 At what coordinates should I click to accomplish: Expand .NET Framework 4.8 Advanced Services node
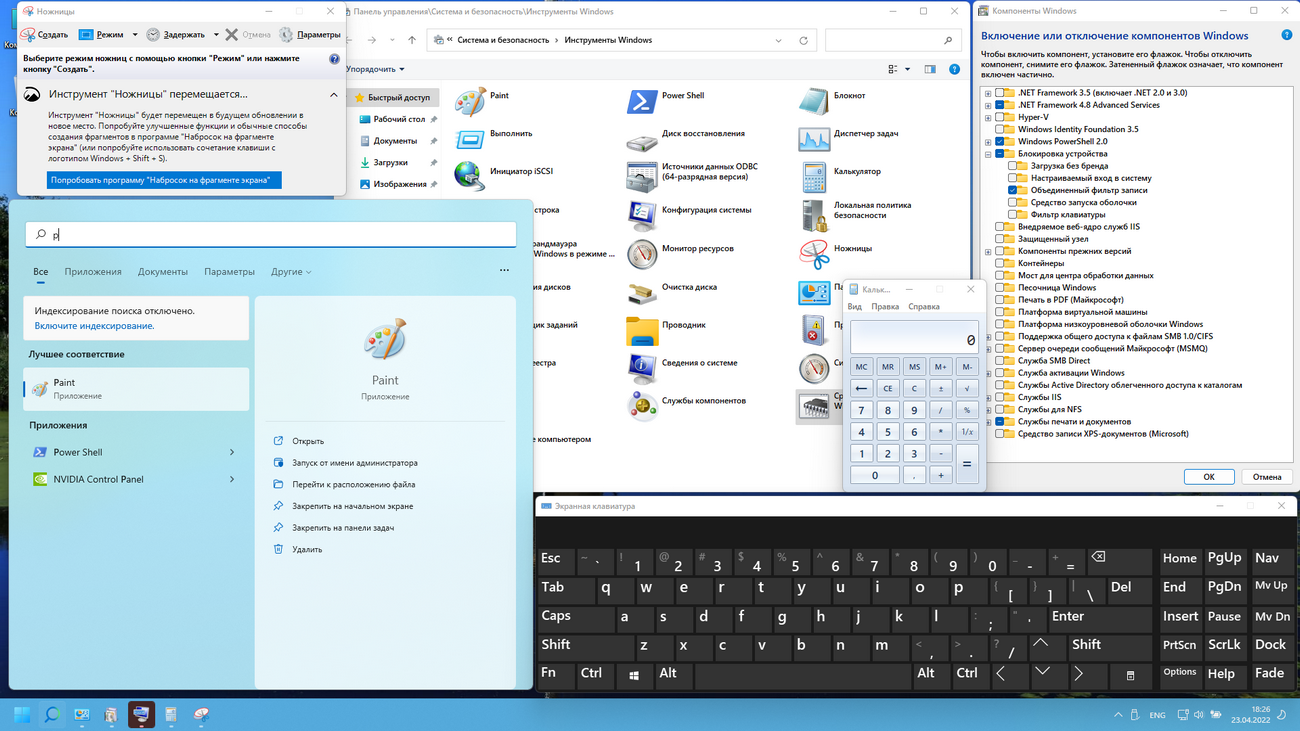tap(988, 105)
